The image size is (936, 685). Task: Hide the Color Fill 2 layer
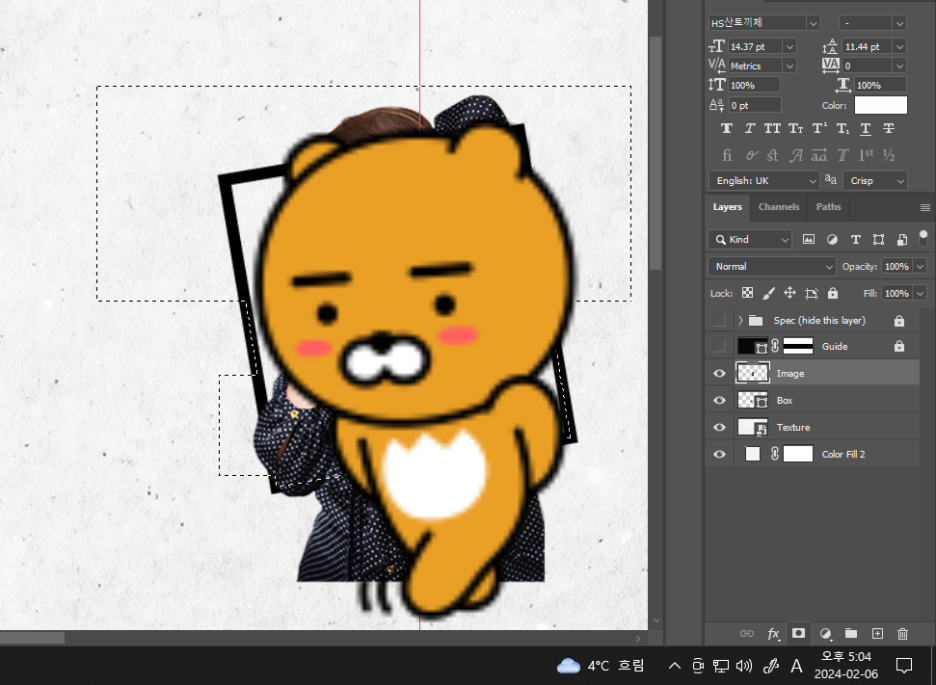click(x=719, y=454)
